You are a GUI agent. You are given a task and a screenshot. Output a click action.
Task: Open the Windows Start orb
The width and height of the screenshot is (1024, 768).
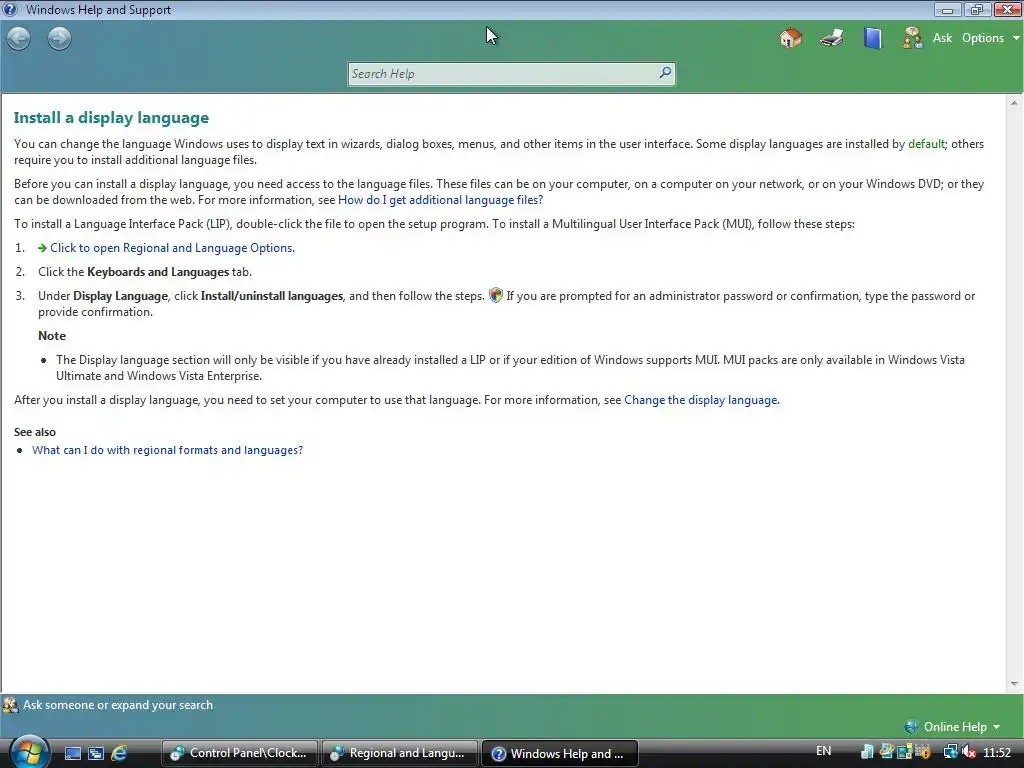point(28,752)
